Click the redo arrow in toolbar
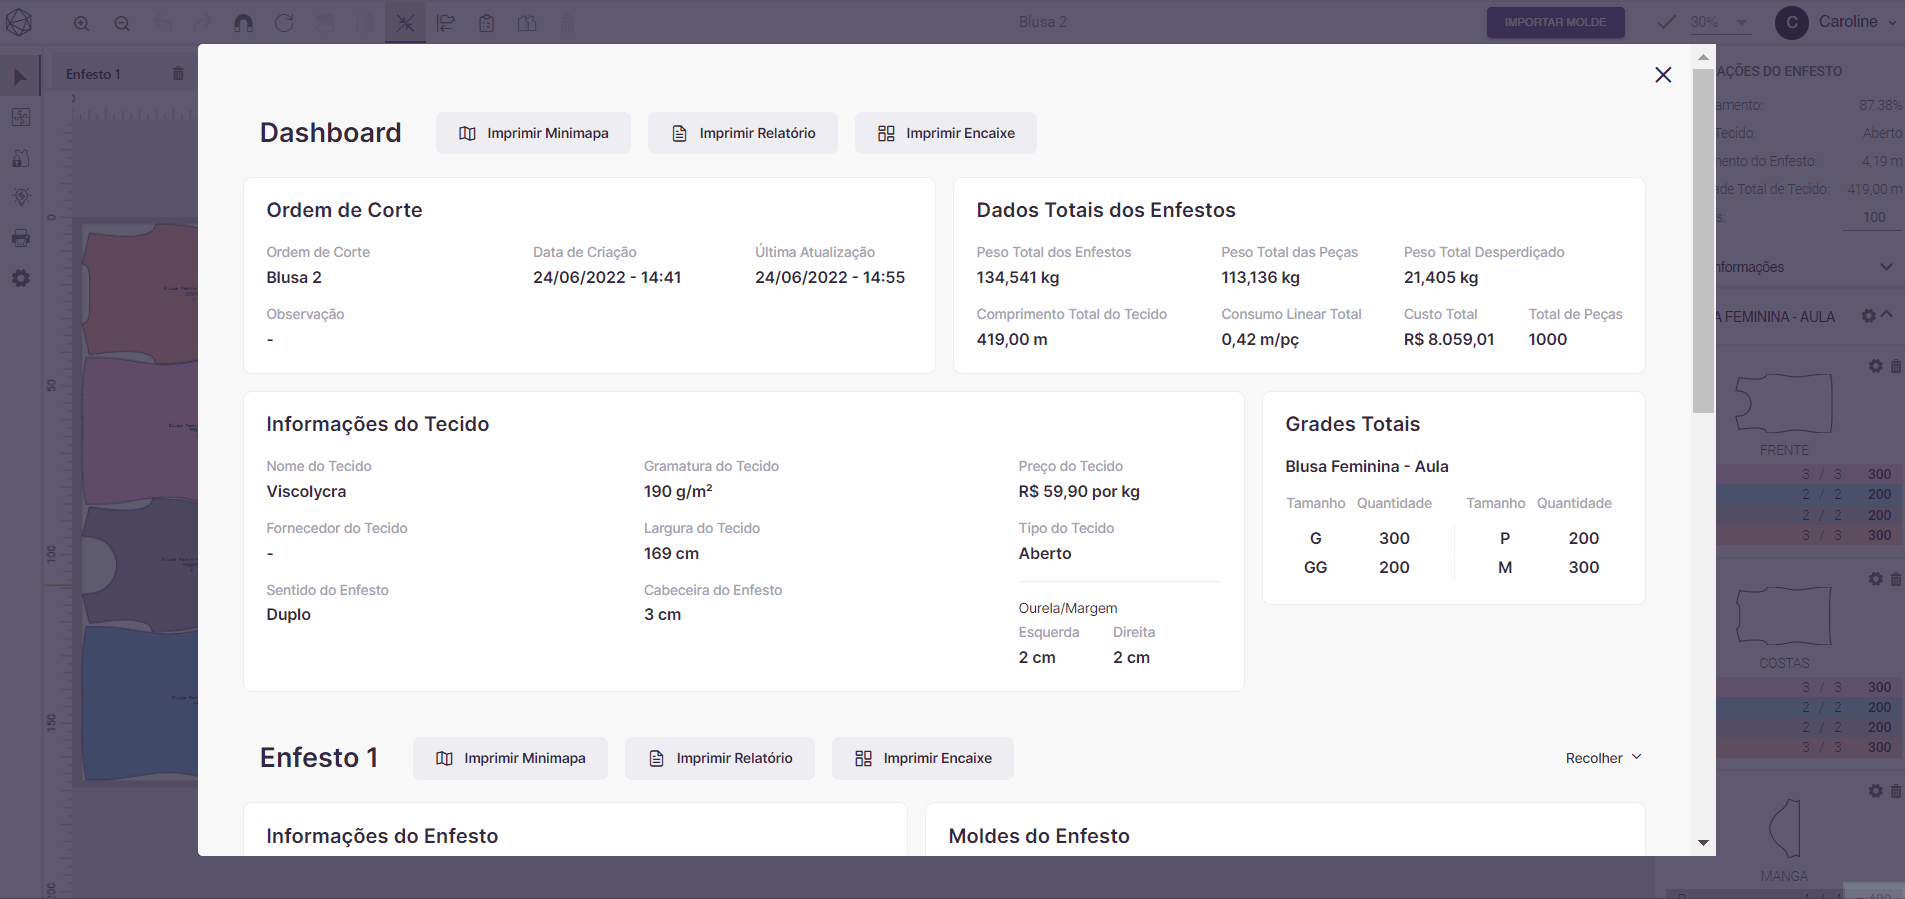Viewport: 1905px width, 899px height. pyautogui.click(x=203, y=23)
